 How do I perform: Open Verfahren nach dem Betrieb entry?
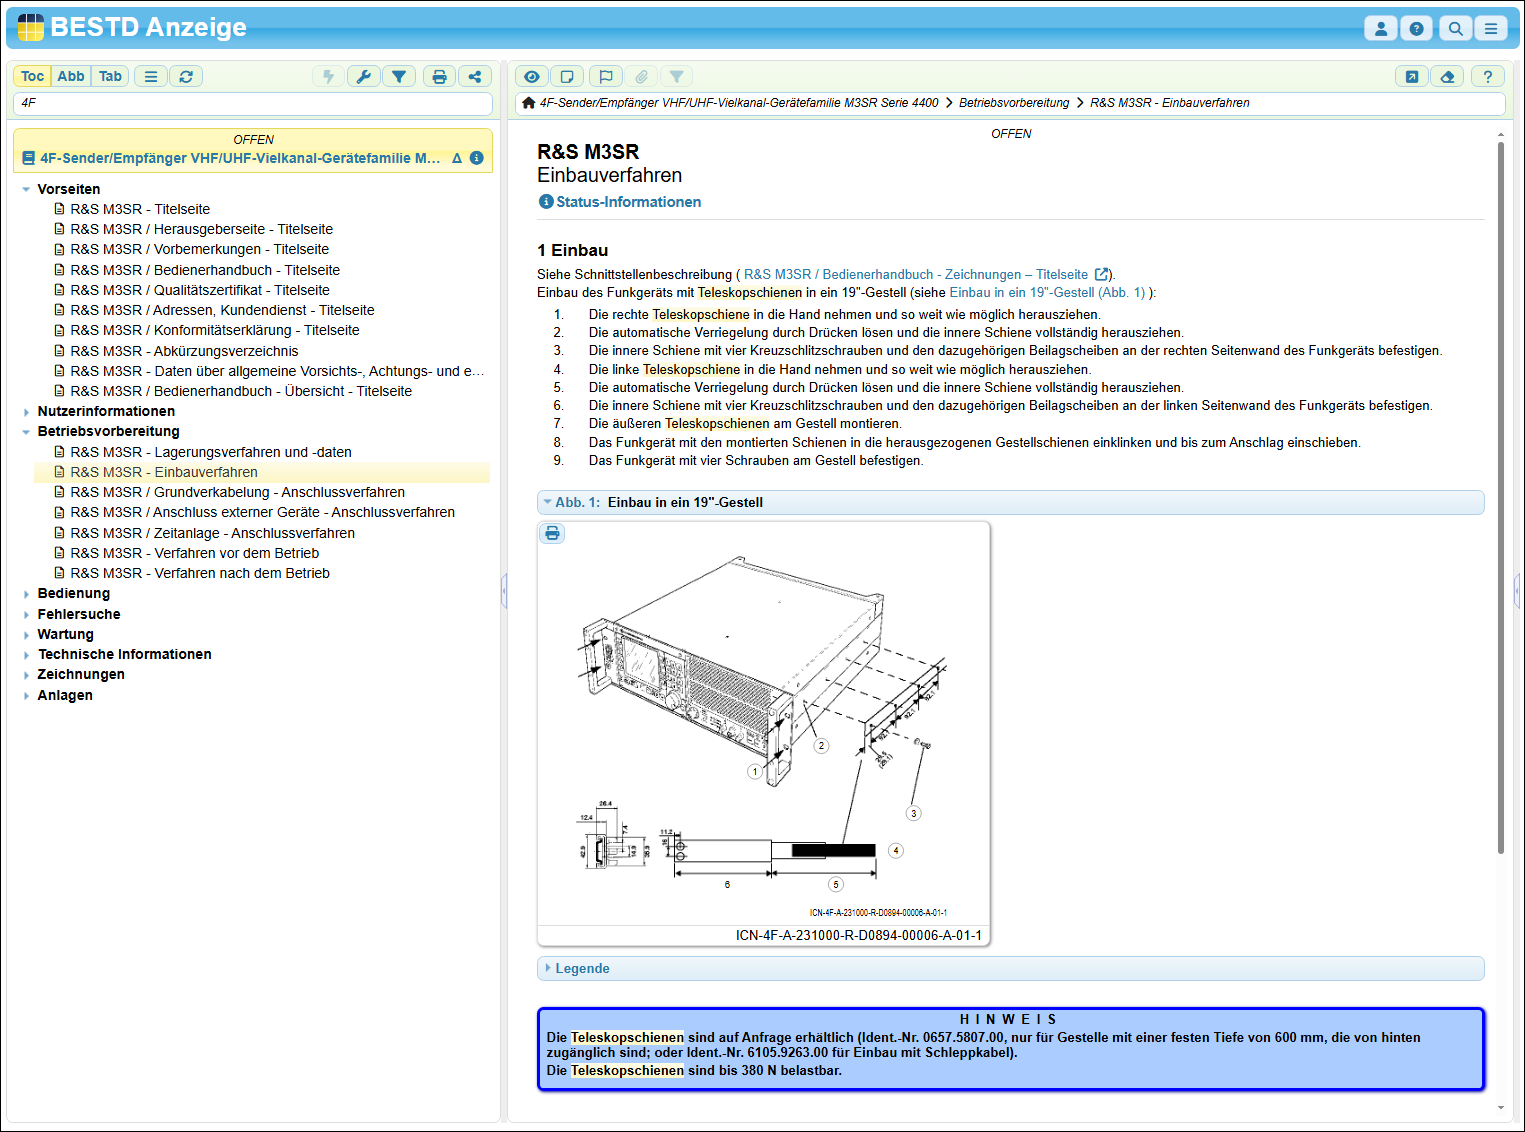tap(200, 573)
